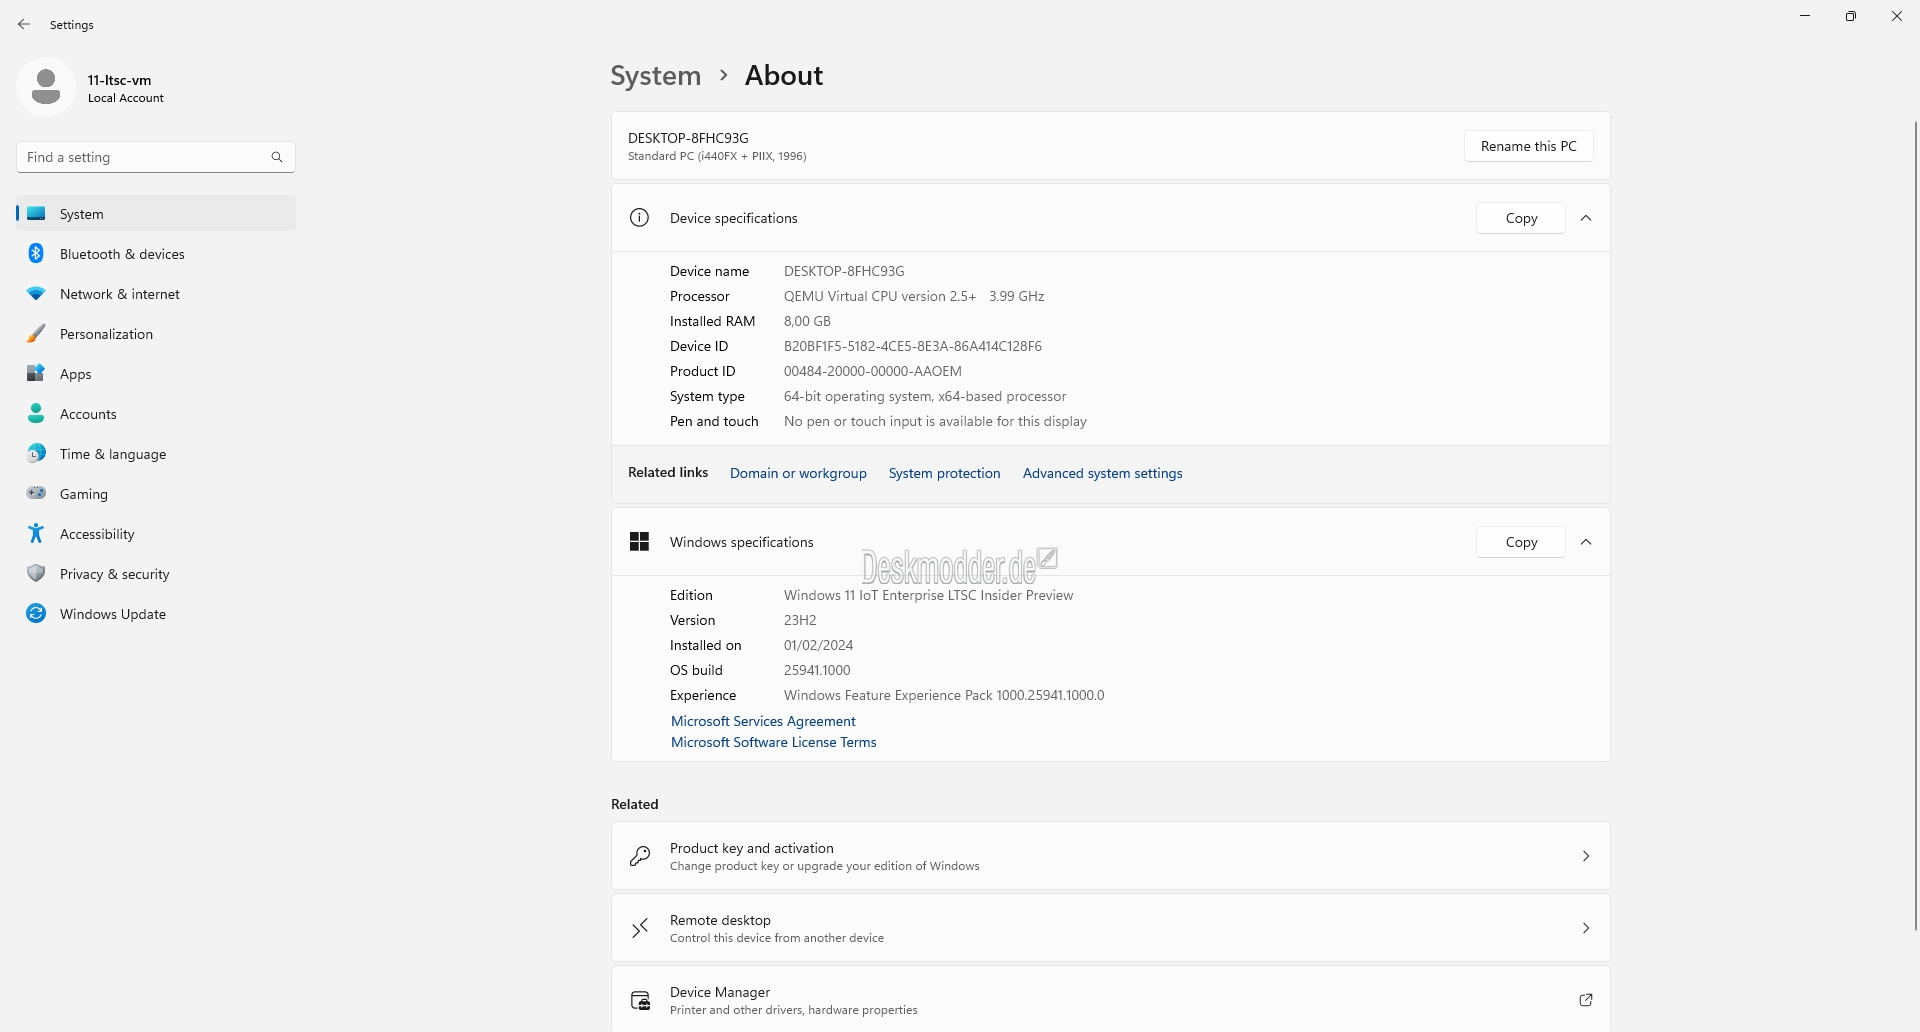Click the key icon for Product key and activation
Viewport: 1920px width, 1032px height.
tap(640, 856)
